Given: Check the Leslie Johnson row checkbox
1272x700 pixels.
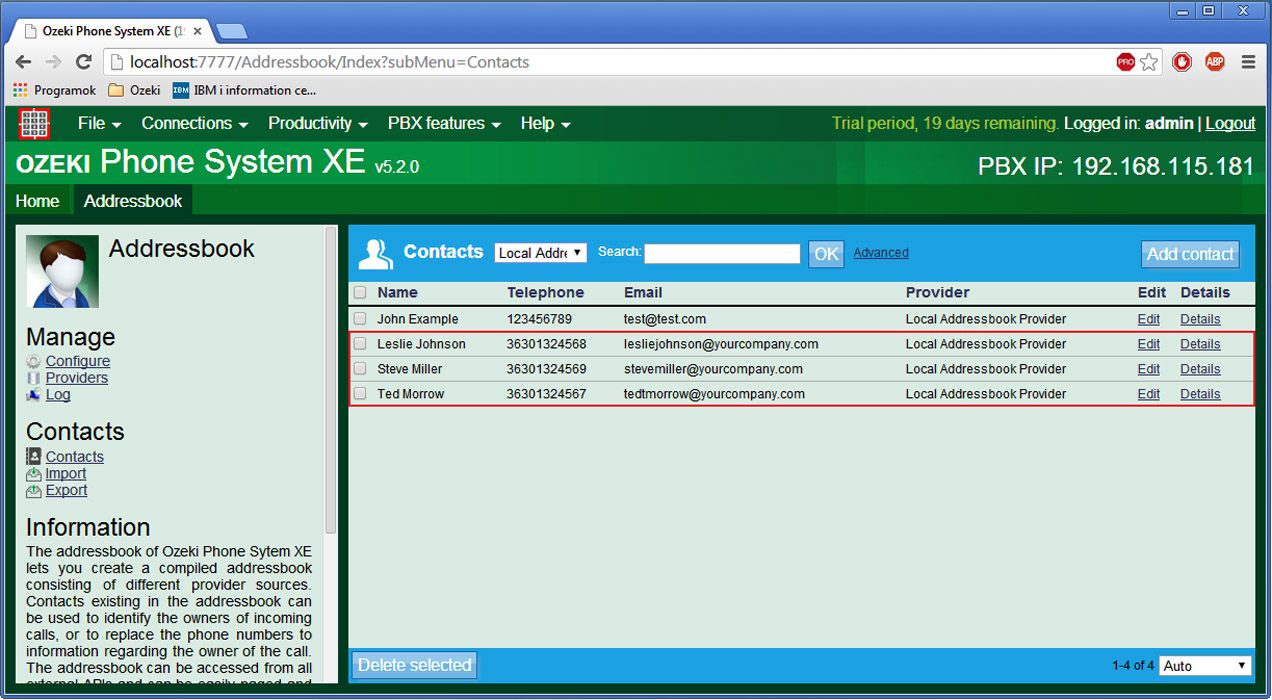Looking at the screenshot, I should coord(360,344).
